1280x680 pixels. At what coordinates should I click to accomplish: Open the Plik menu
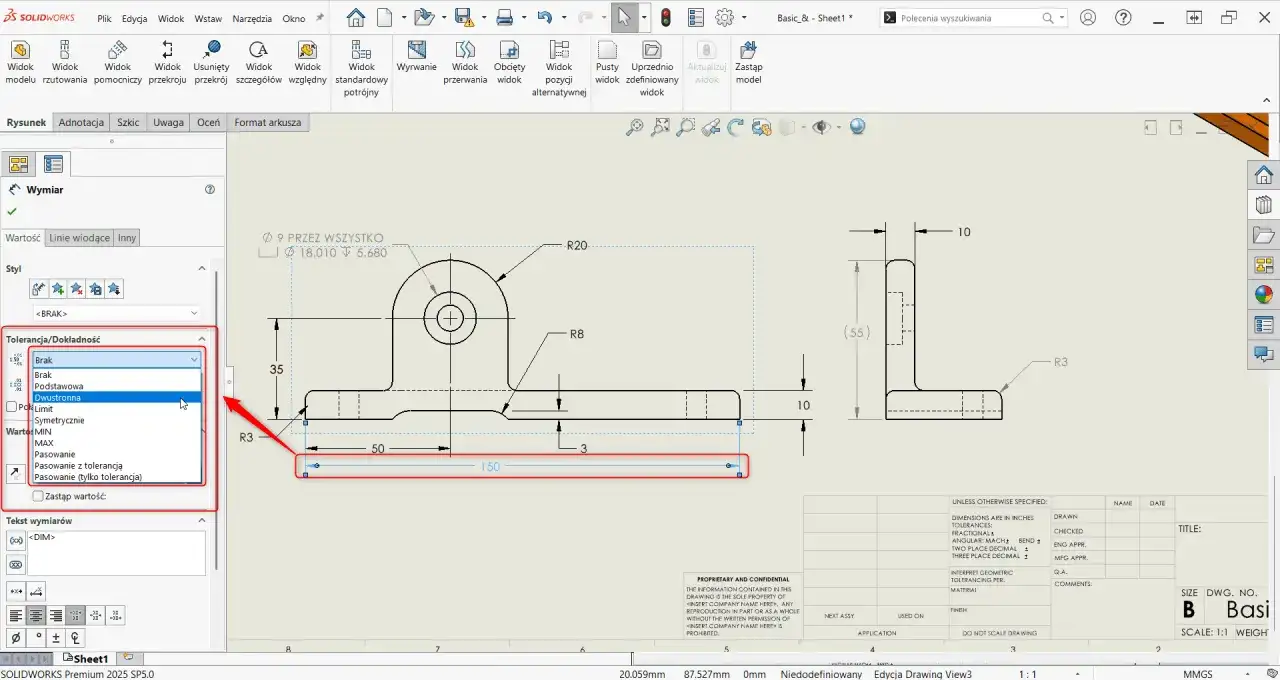point(105,19)
